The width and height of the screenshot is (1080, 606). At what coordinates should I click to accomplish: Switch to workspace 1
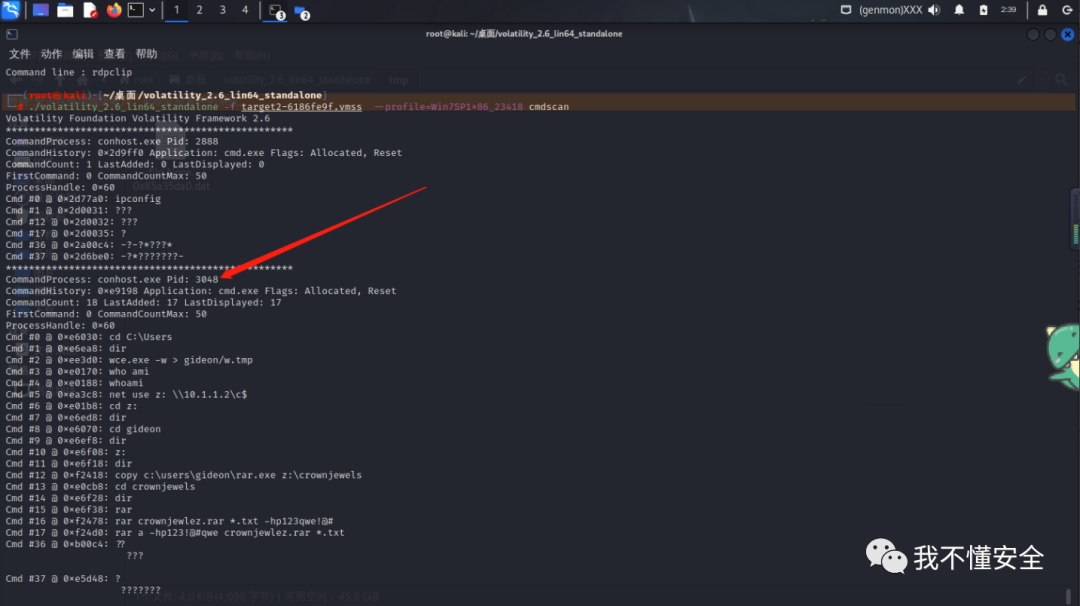[x=176, y=10]
